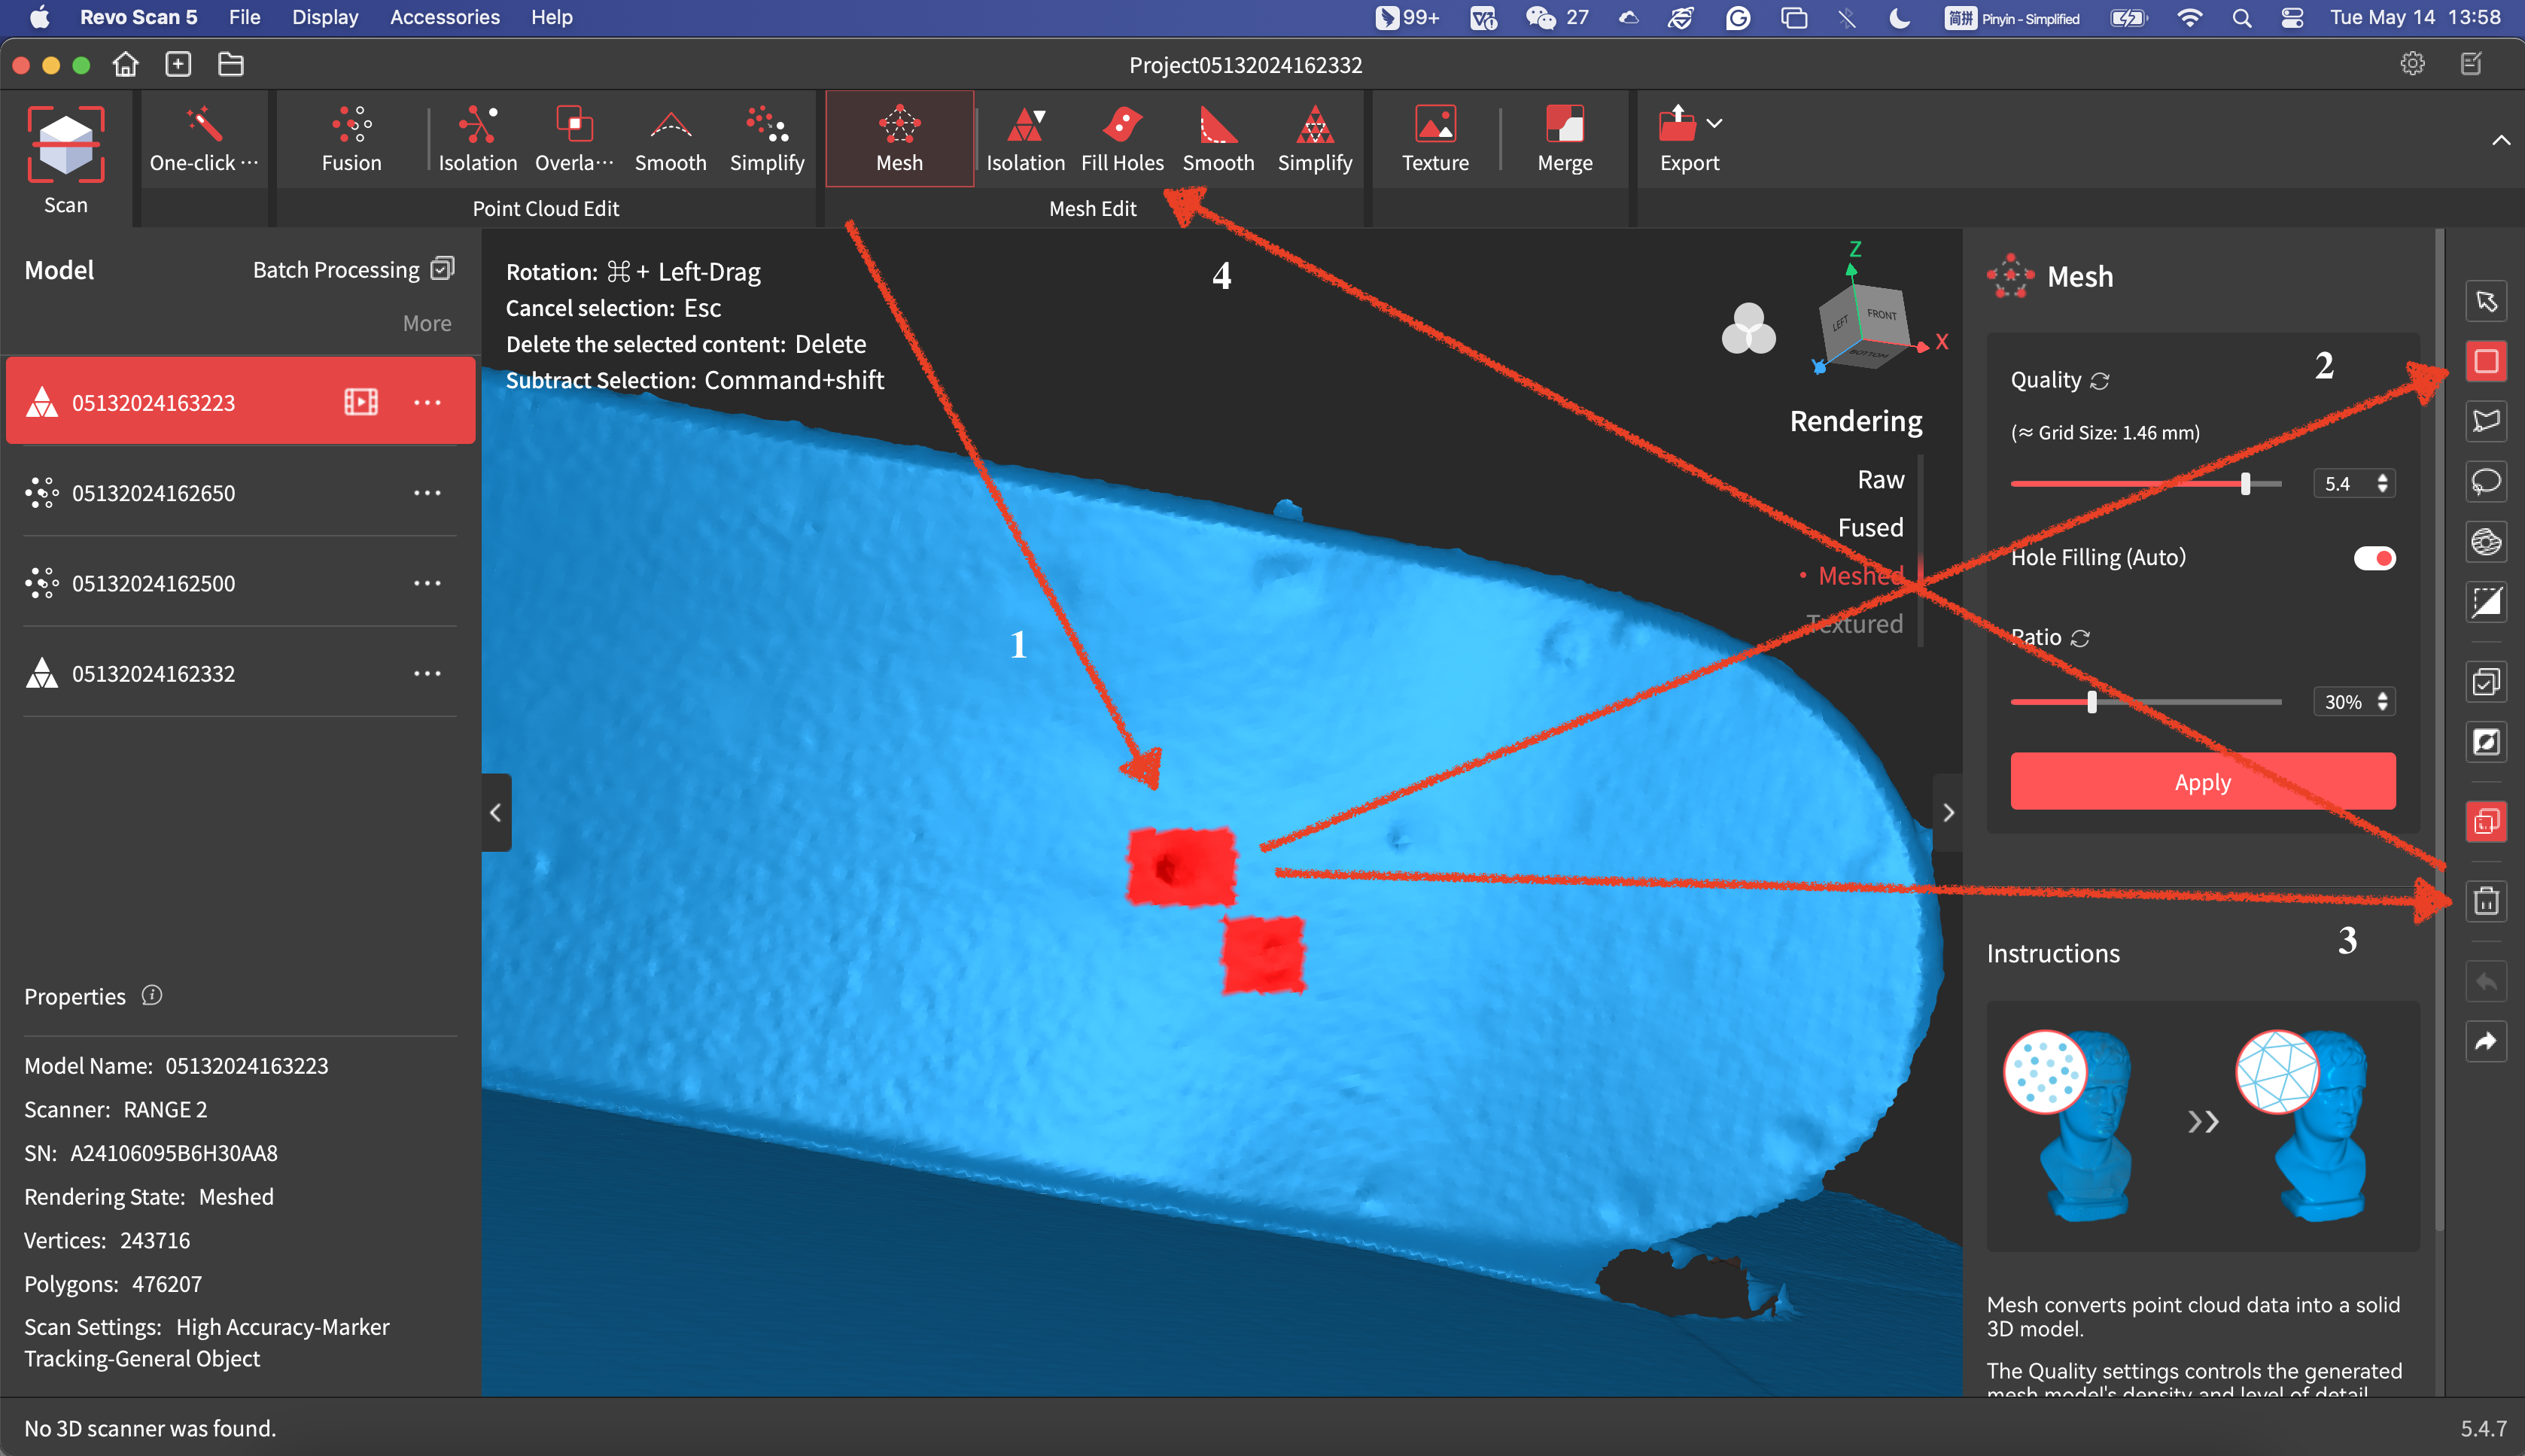This screenshot has height=1456, width=2525.
Task: Collapse right Mesh panel arrow
Action: [1947, 812]
